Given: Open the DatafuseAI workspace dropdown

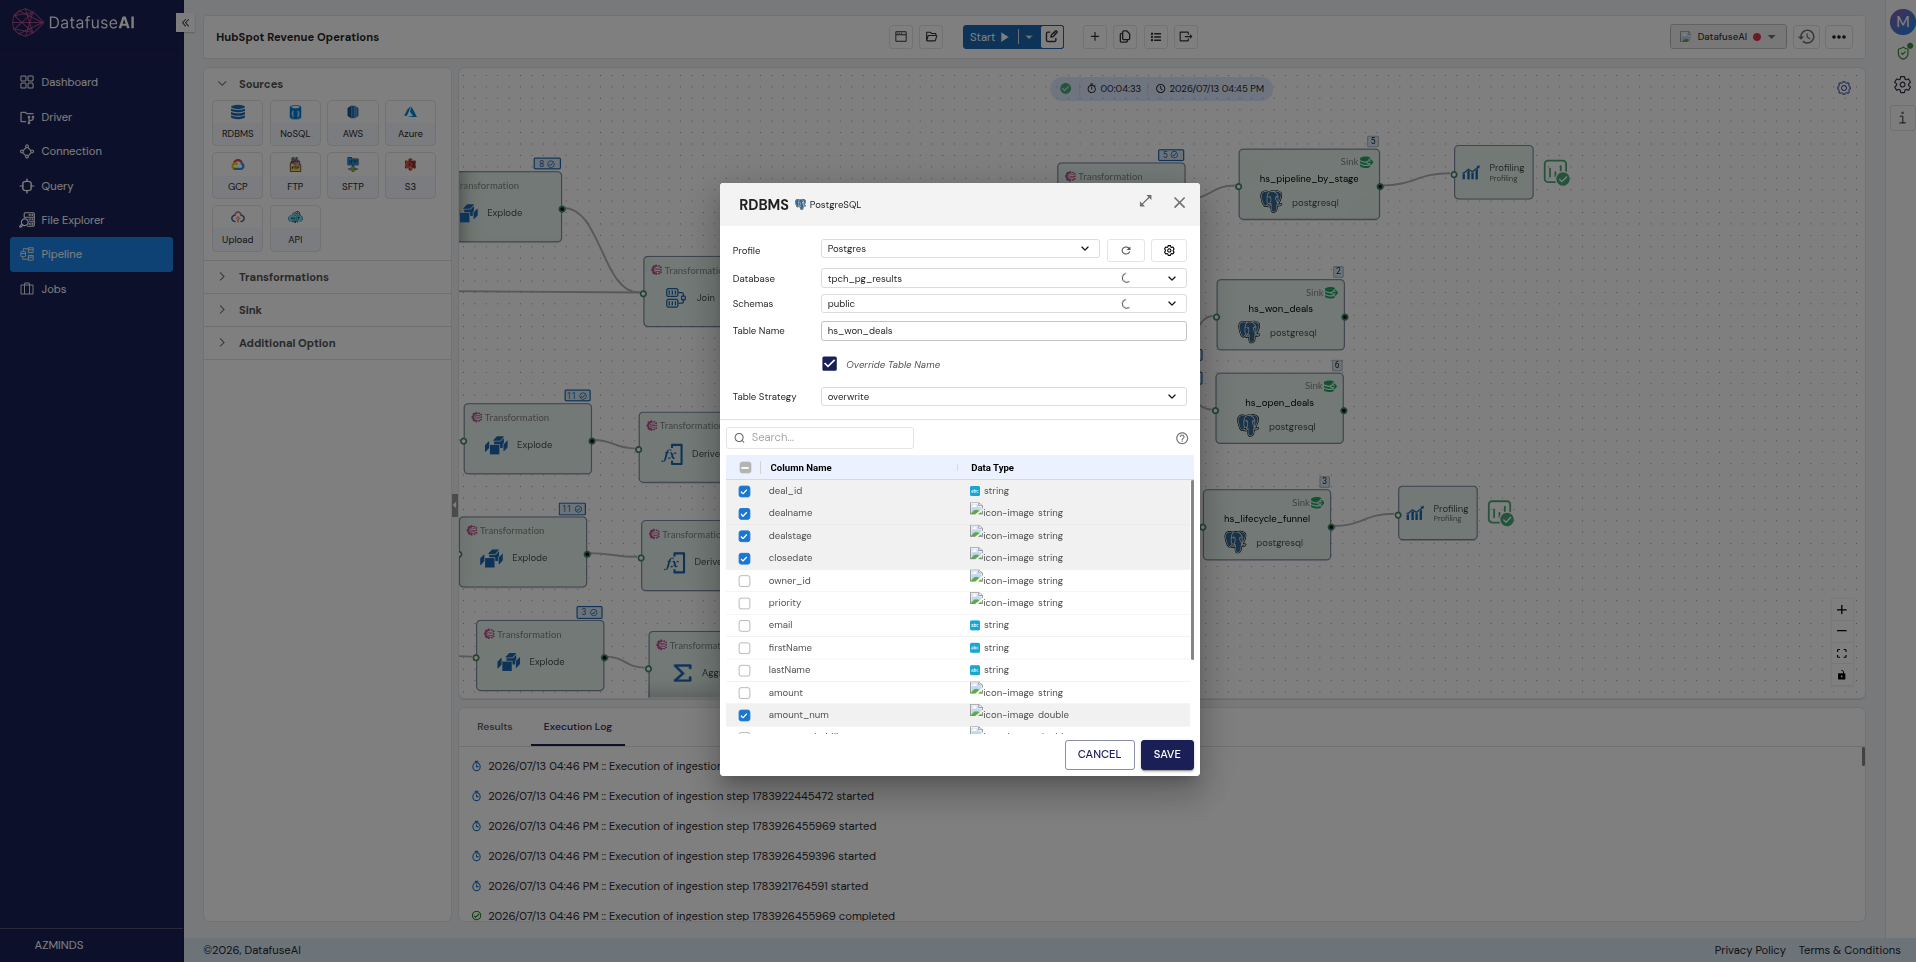Looking at the screenshot, I should [x=1728, y=37].
